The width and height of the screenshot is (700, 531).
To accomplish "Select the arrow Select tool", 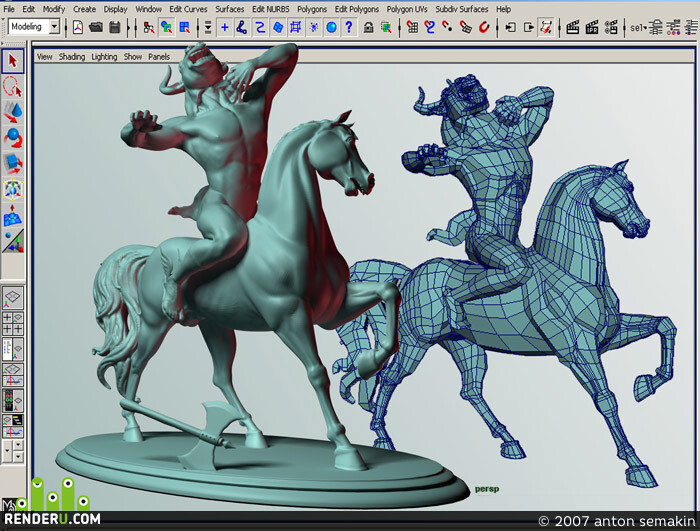I will [x=12, y=61].
